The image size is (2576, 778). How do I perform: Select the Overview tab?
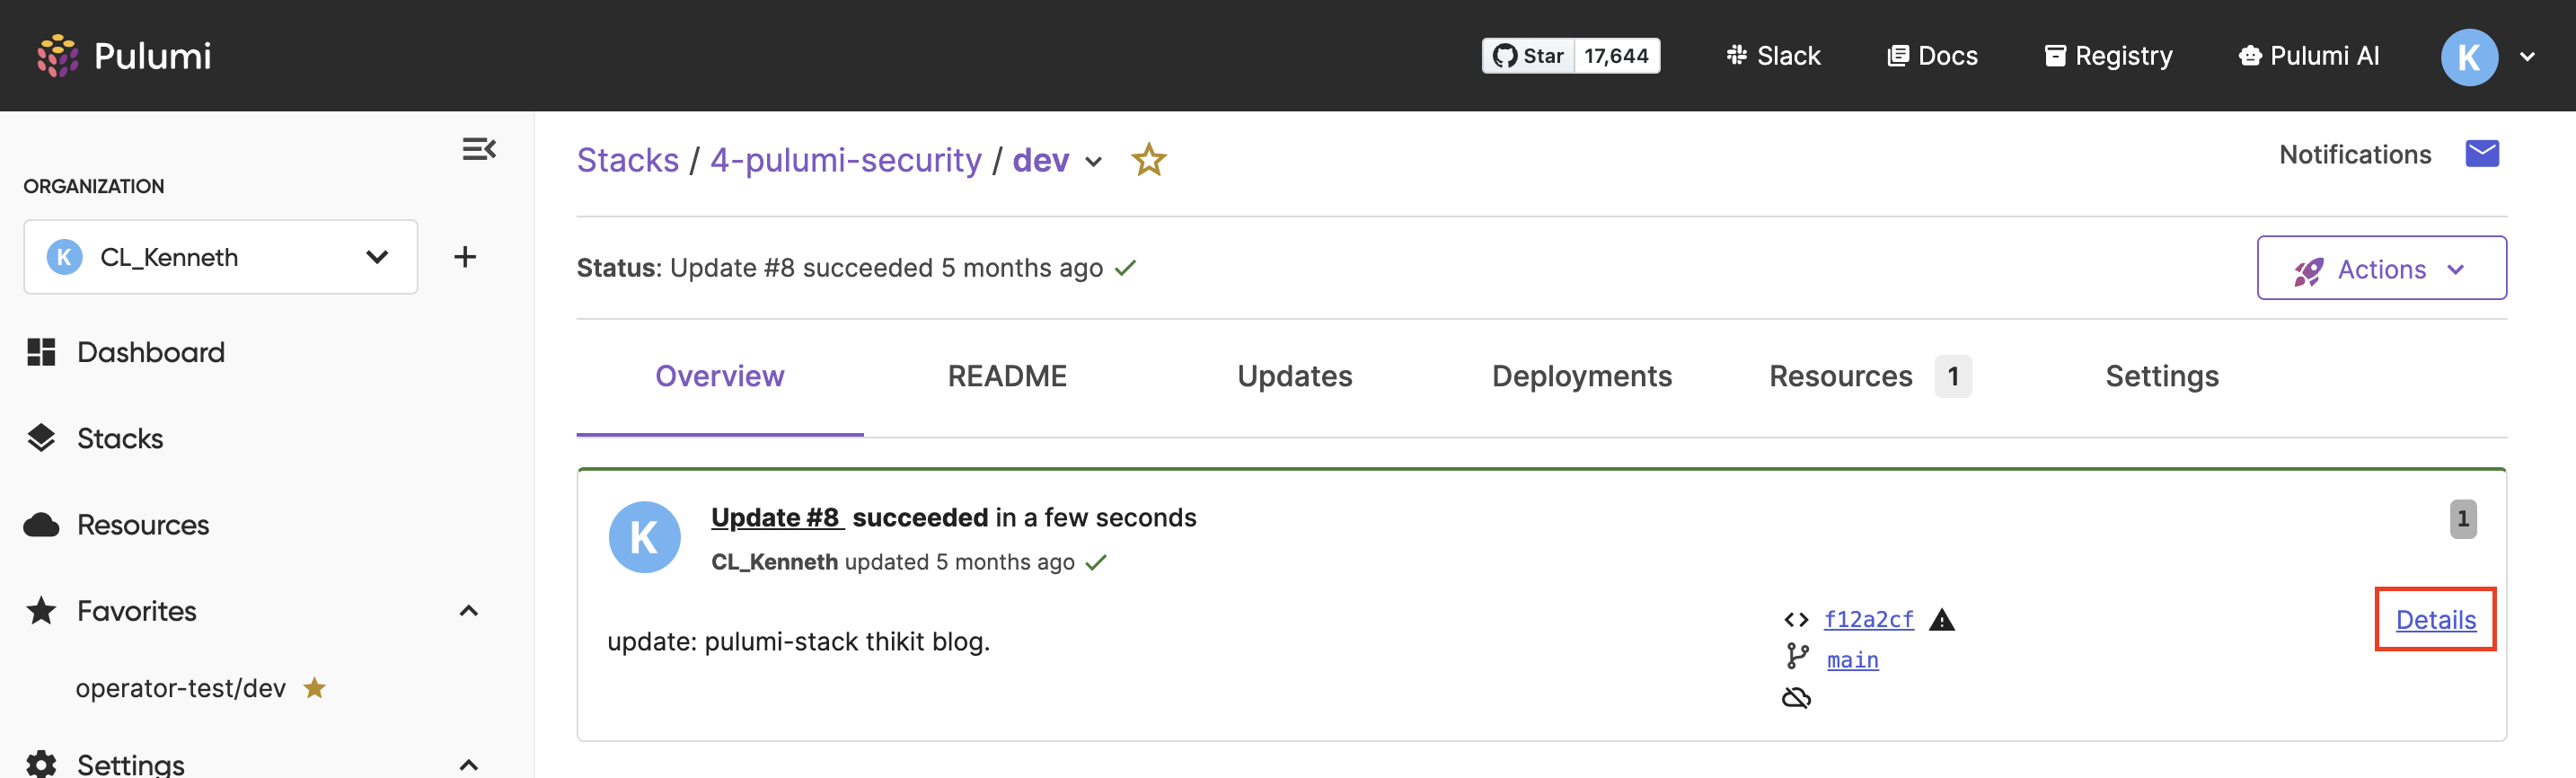pos(720,376)
